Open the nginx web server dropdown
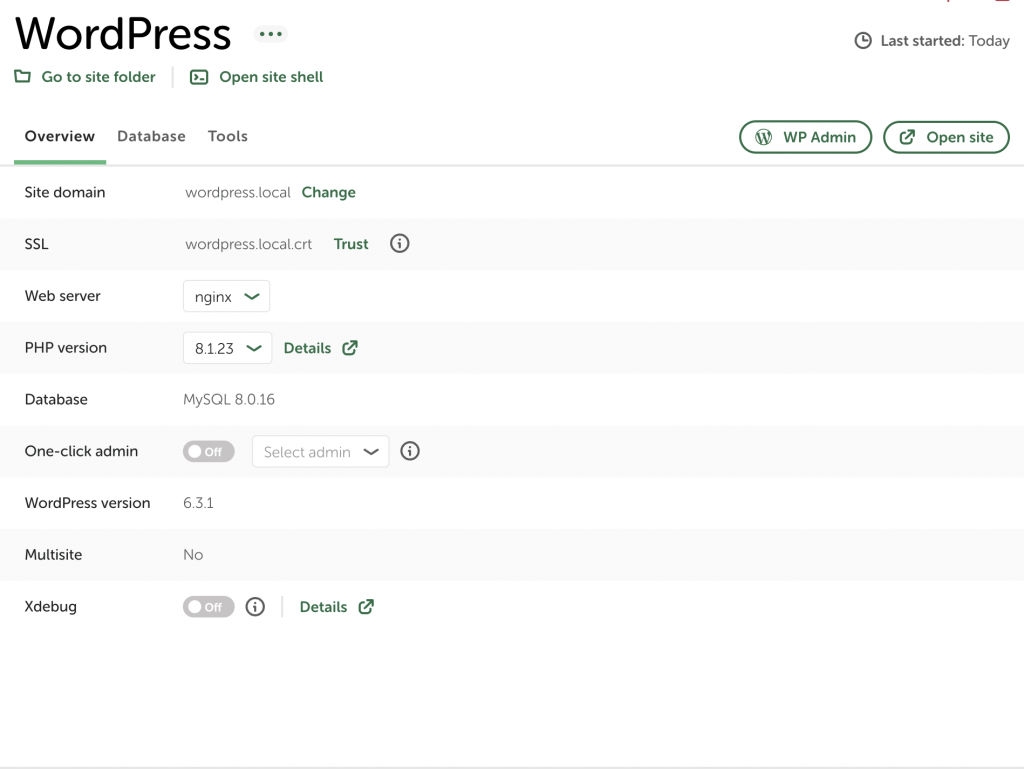Viewport: 1024px width, 769px height. [x=227, y=296]
